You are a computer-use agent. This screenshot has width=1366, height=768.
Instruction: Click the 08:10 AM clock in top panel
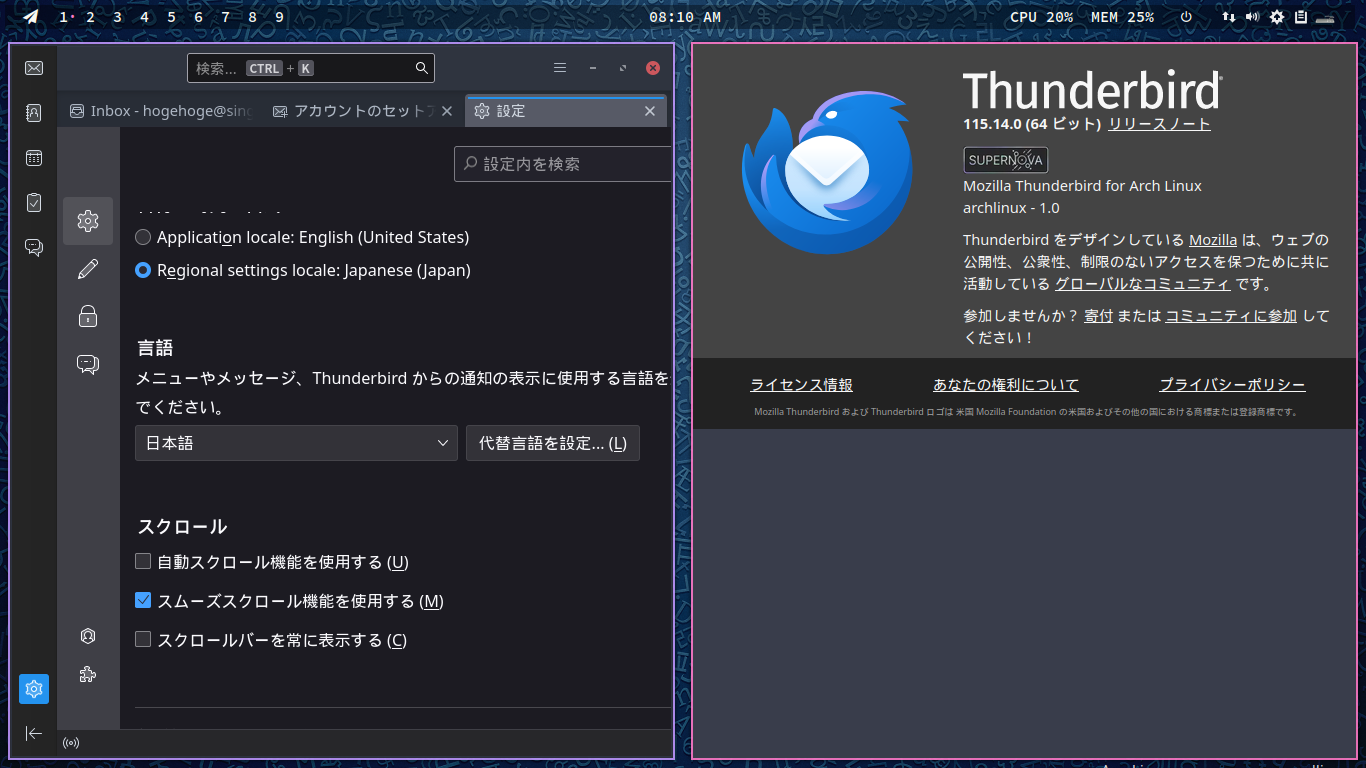click(685, 17)
